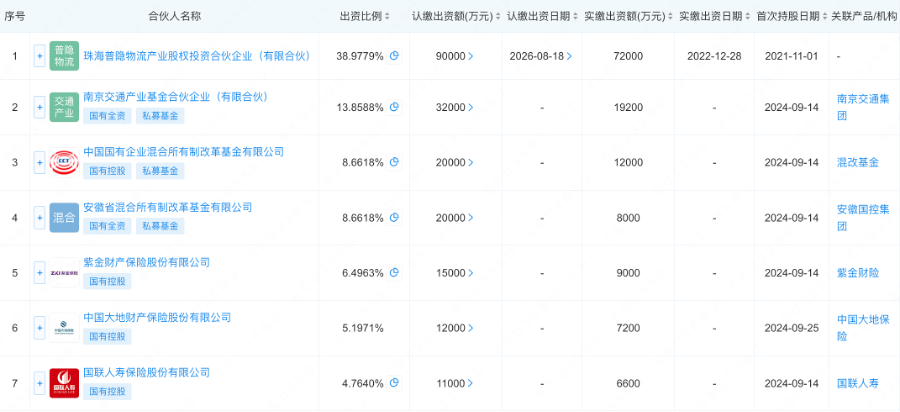The width and height of the screenshot is (900, 412).
Task: Expand the 国联人寿保险 row plus button
Action: coord(40,383)
